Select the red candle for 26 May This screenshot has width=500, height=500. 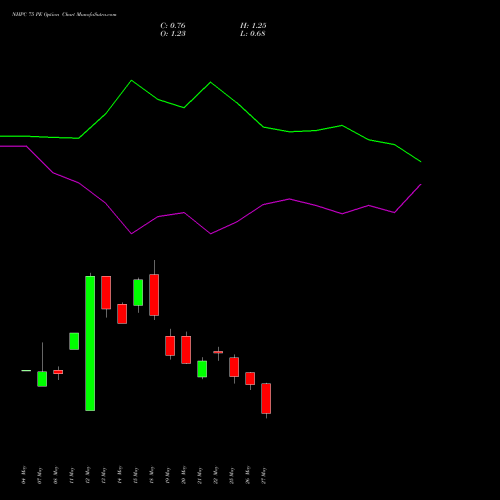(250, 378)
